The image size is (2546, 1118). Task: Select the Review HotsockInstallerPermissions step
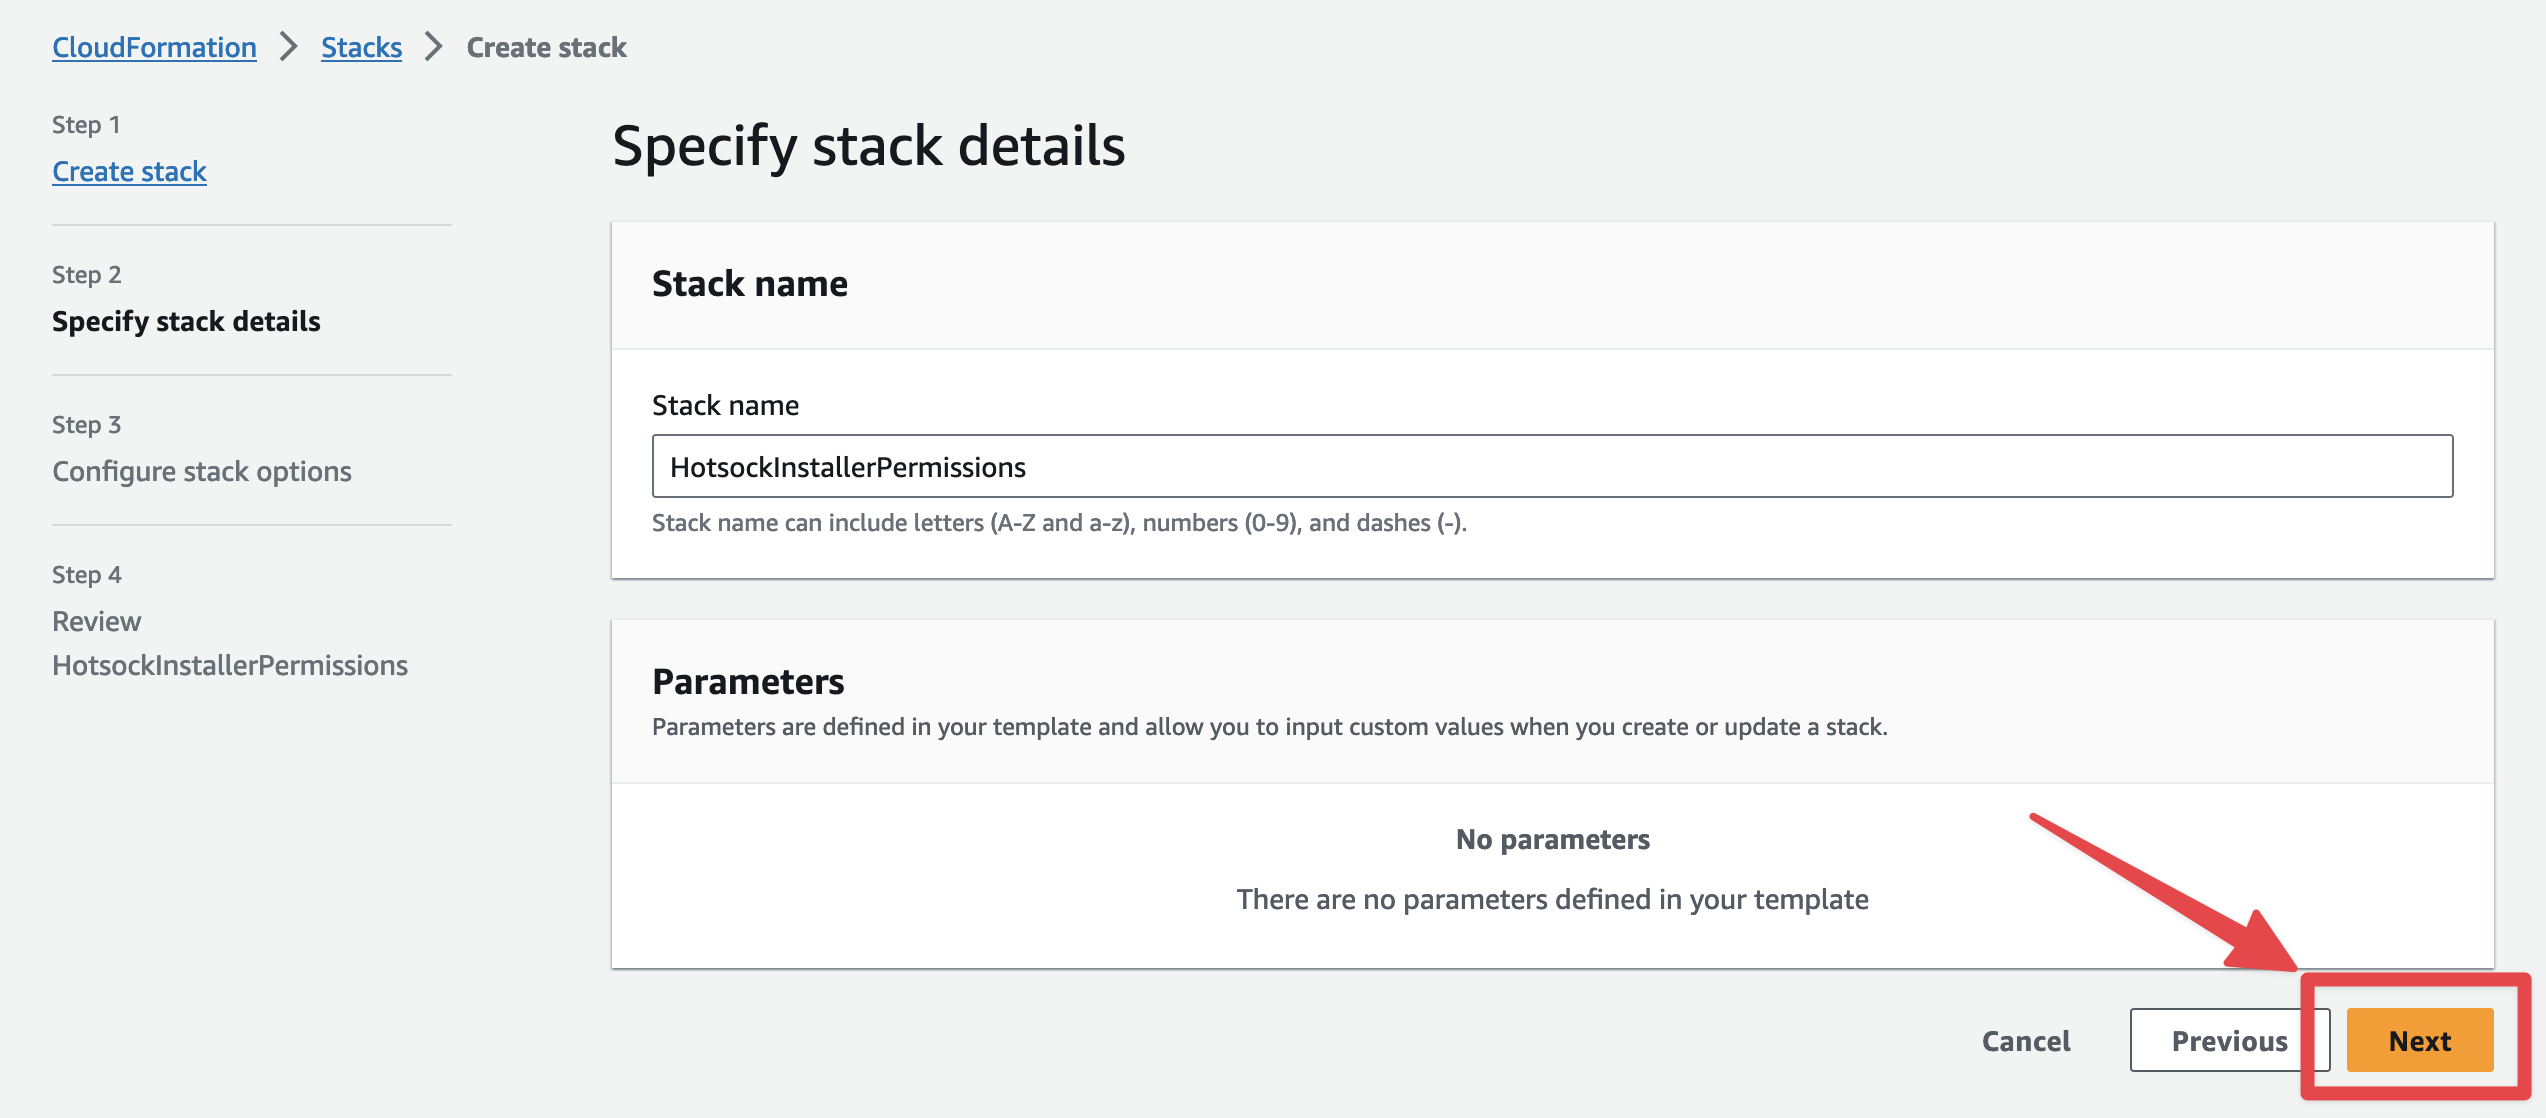pos(229,643)
